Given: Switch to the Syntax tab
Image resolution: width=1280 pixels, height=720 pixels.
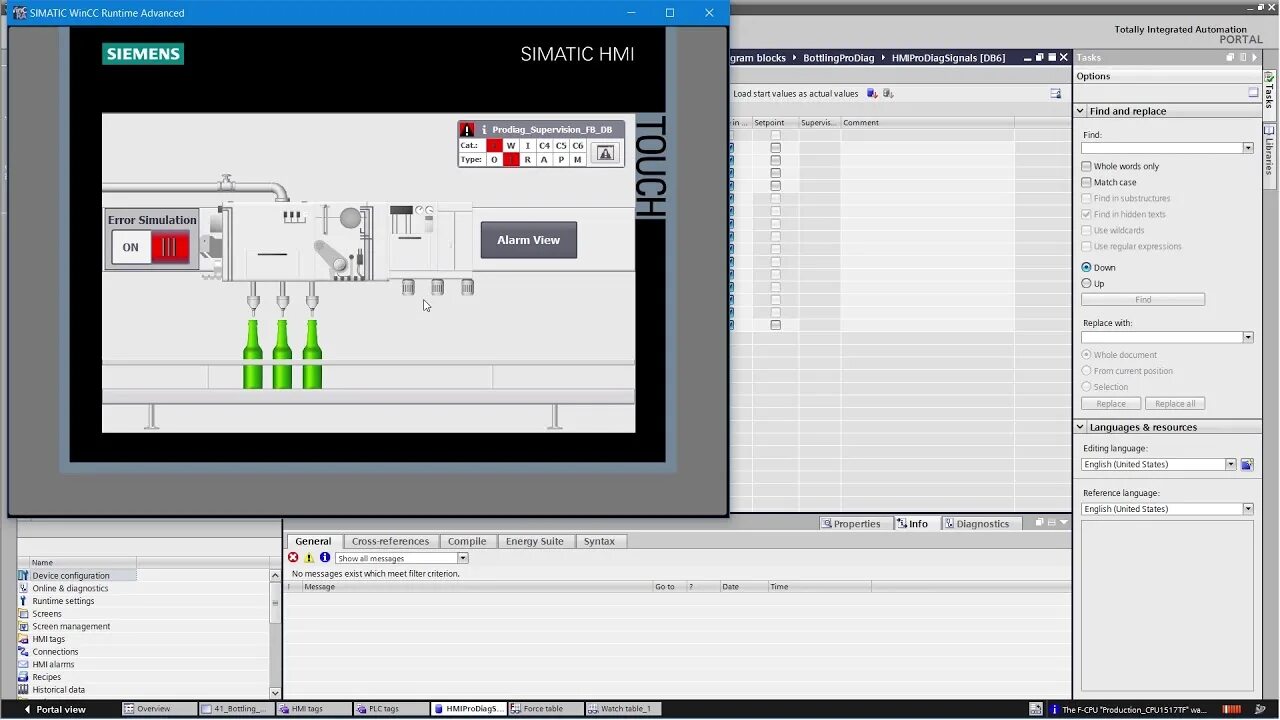Looking at the screenshot, I should (x=599, y=541).
